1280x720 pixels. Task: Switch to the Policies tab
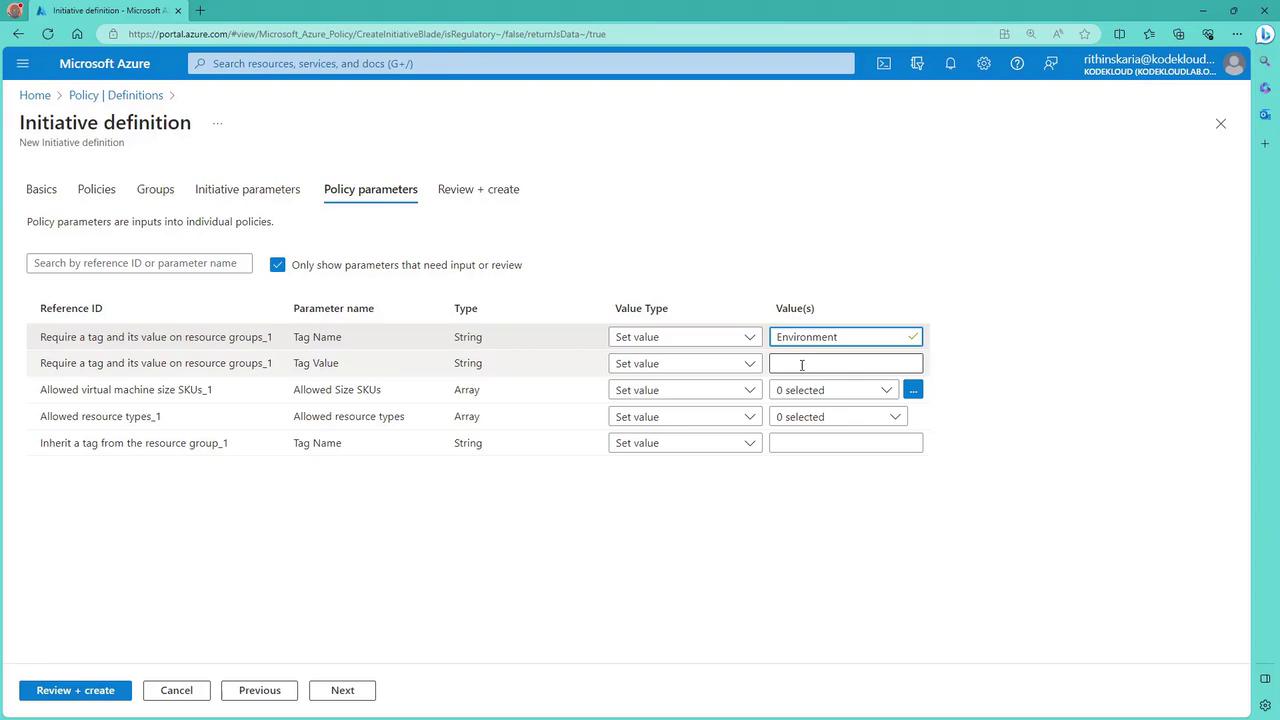(97, 189)
